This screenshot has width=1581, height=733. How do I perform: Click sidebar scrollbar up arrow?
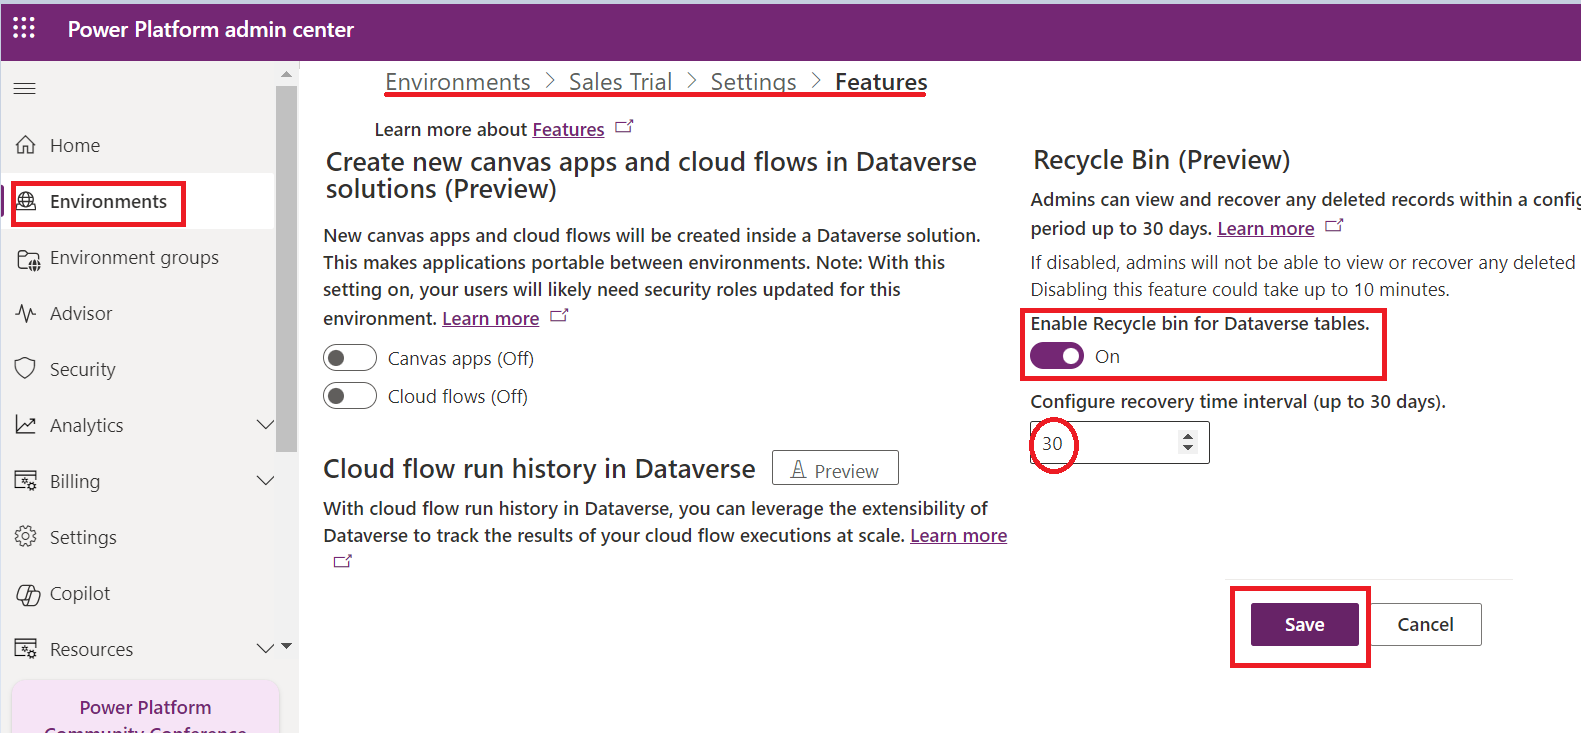coord(286,74)
